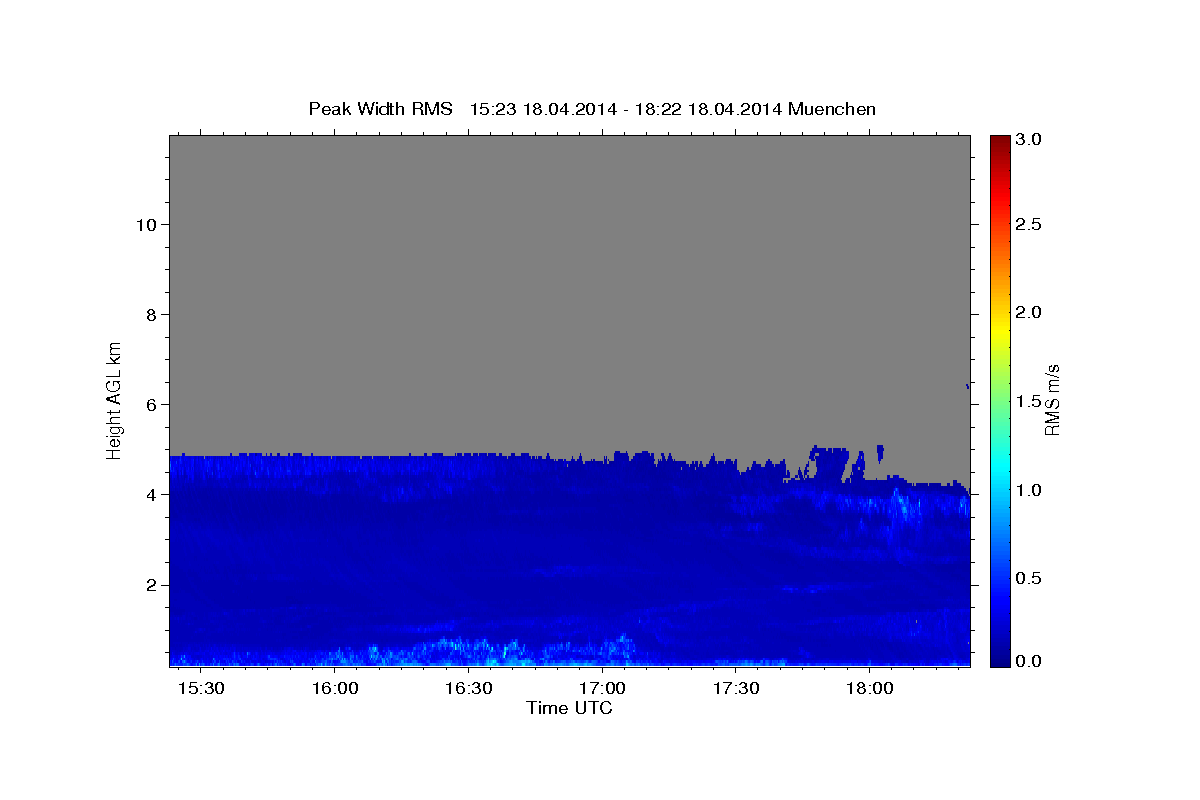Click the 'Muenchen' location in the title
Image resolution: width=1200 pixels, height=800 pixels.
tap(832, 109)
